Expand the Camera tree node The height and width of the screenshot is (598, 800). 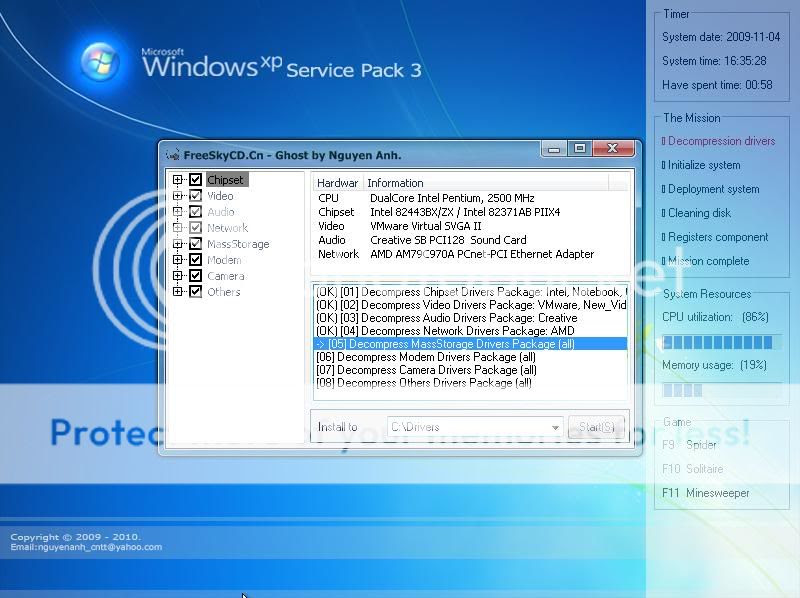(177, 276)
